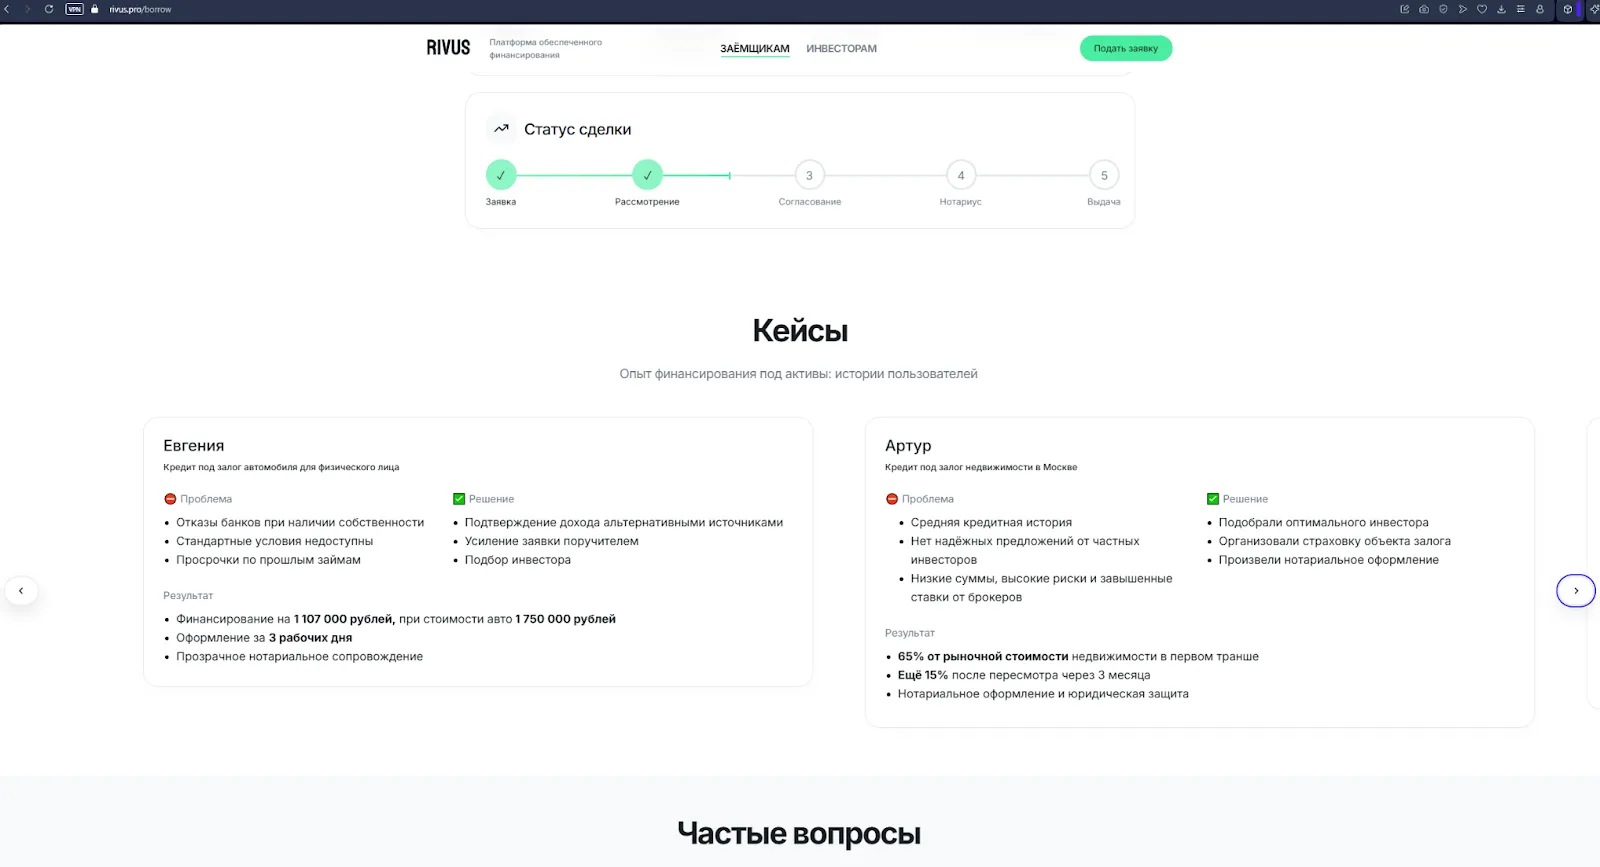
Task: Click the camera snapshot icon
Action: pyautogui.click(x=1424, y=9)
